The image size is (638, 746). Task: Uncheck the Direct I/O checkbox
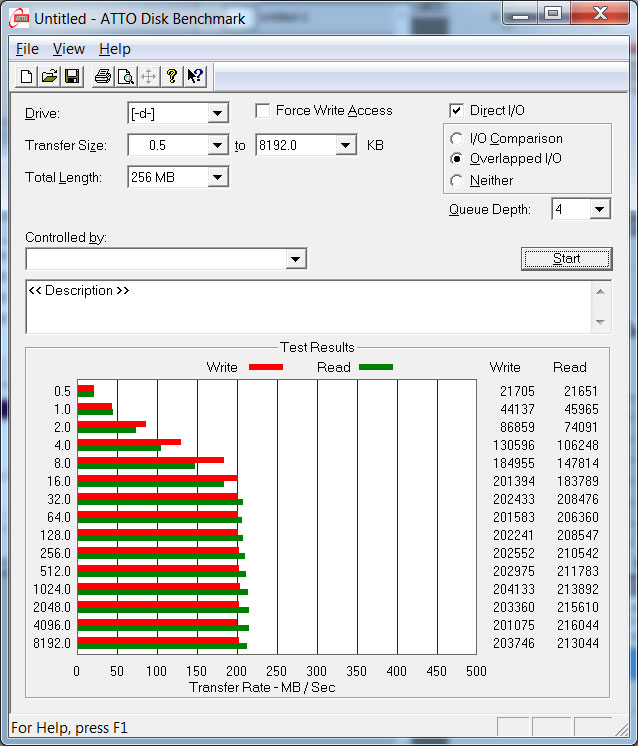tap(456, 111)
